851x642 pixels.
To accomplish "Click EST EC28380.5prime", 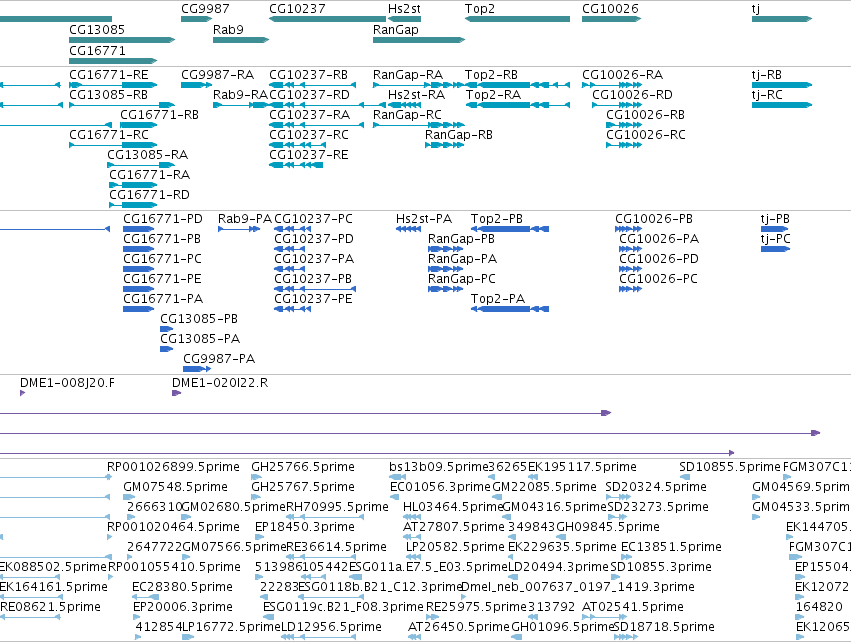I will 182,587.
